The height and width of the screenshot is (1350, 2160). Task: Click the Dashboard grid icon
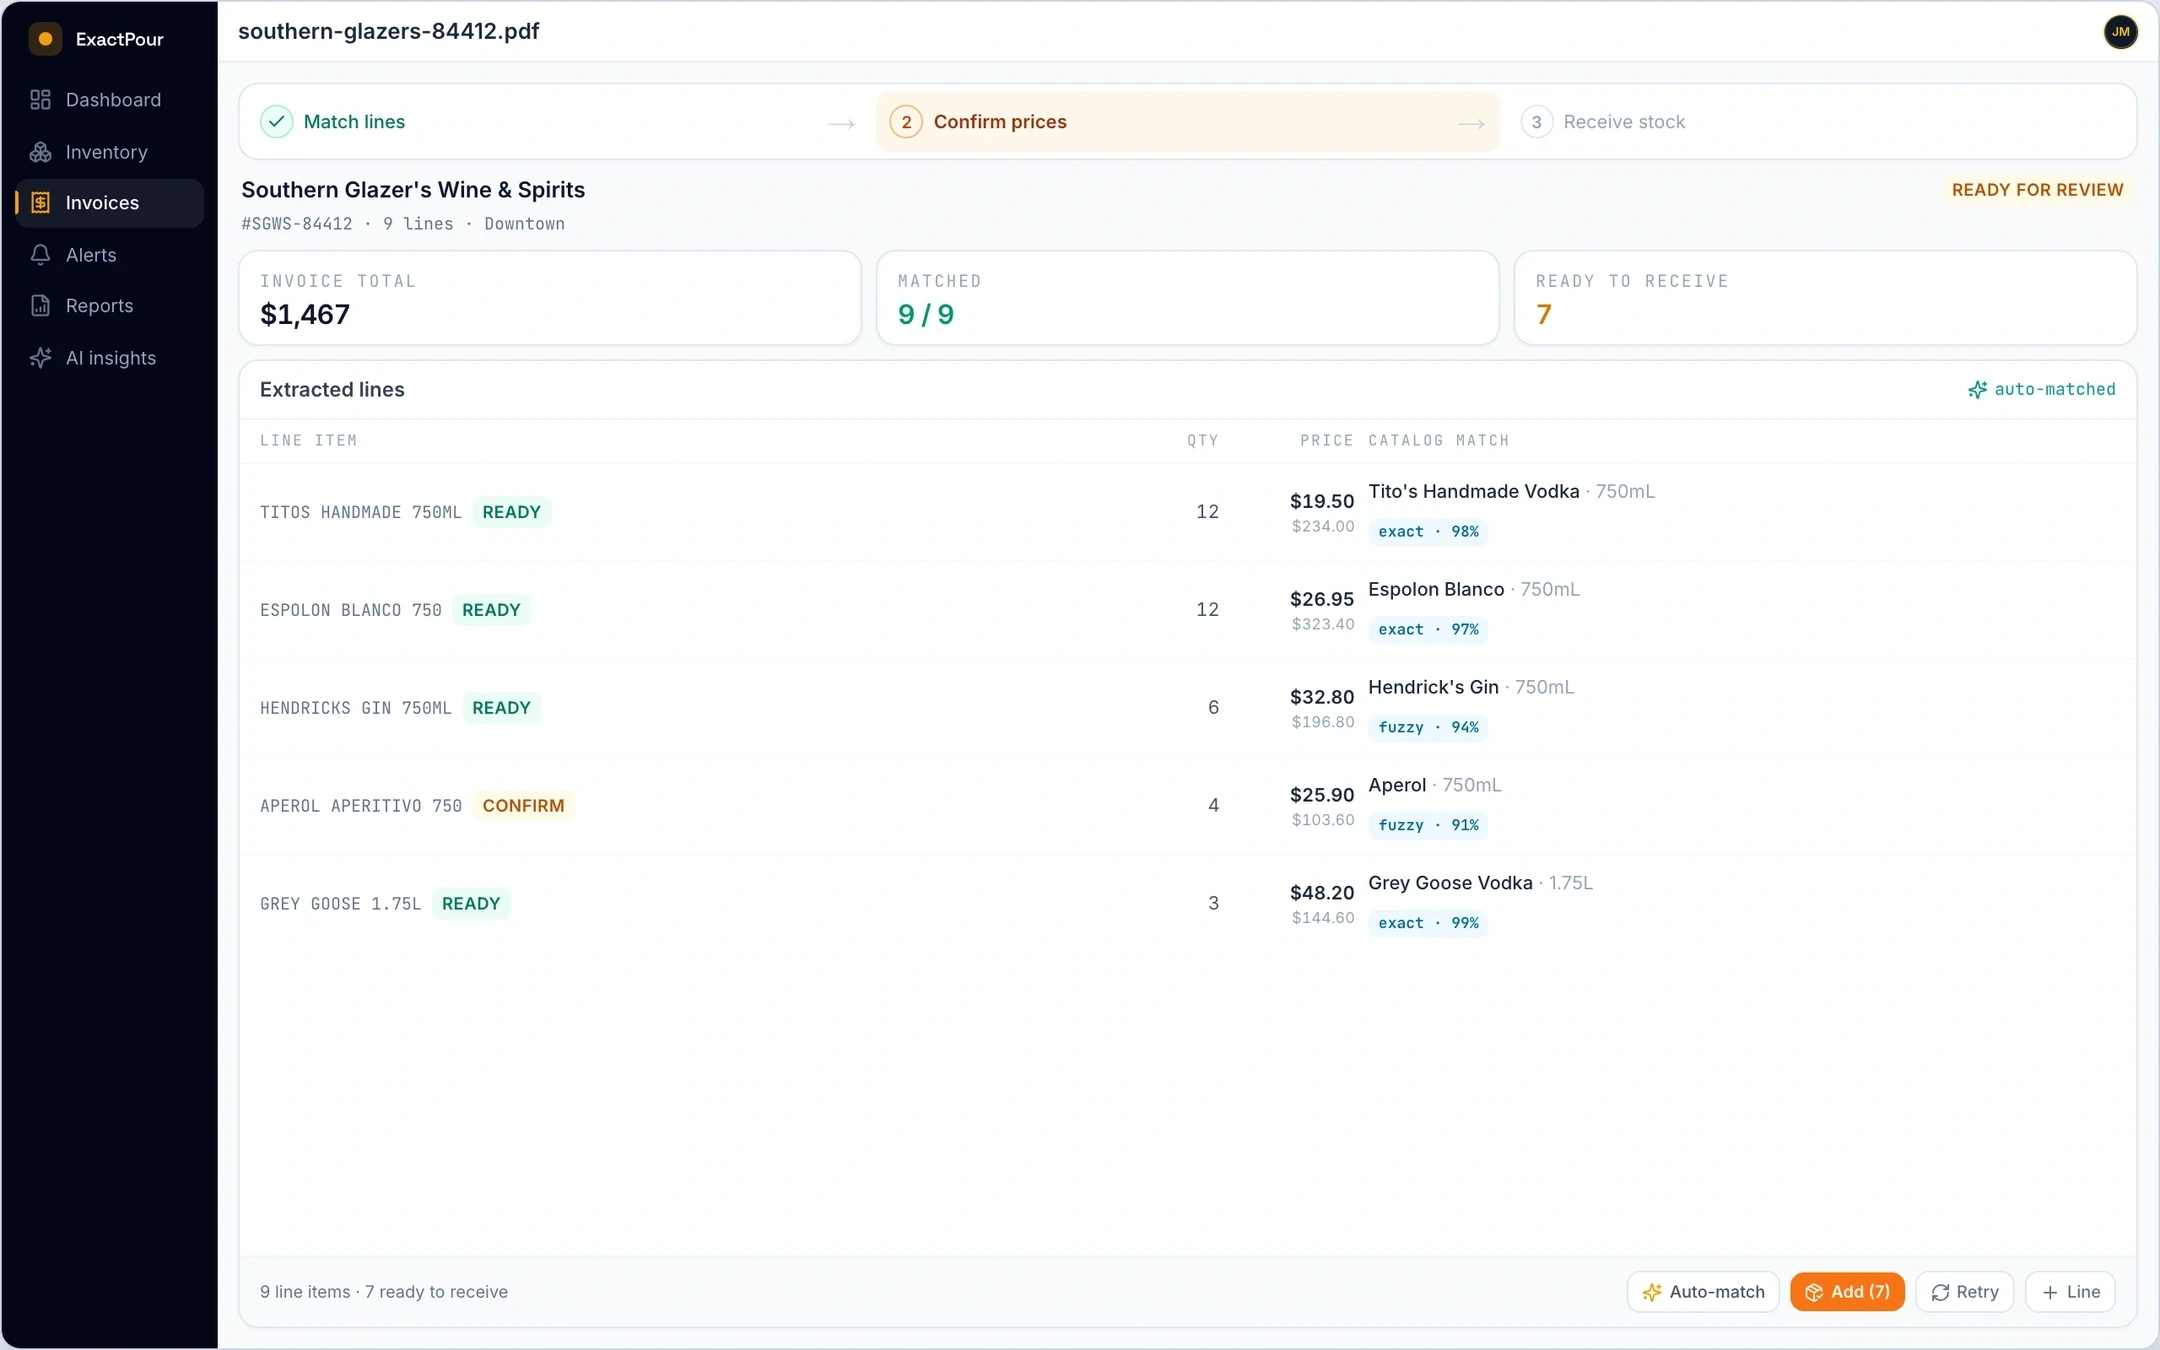click(40, 100)
